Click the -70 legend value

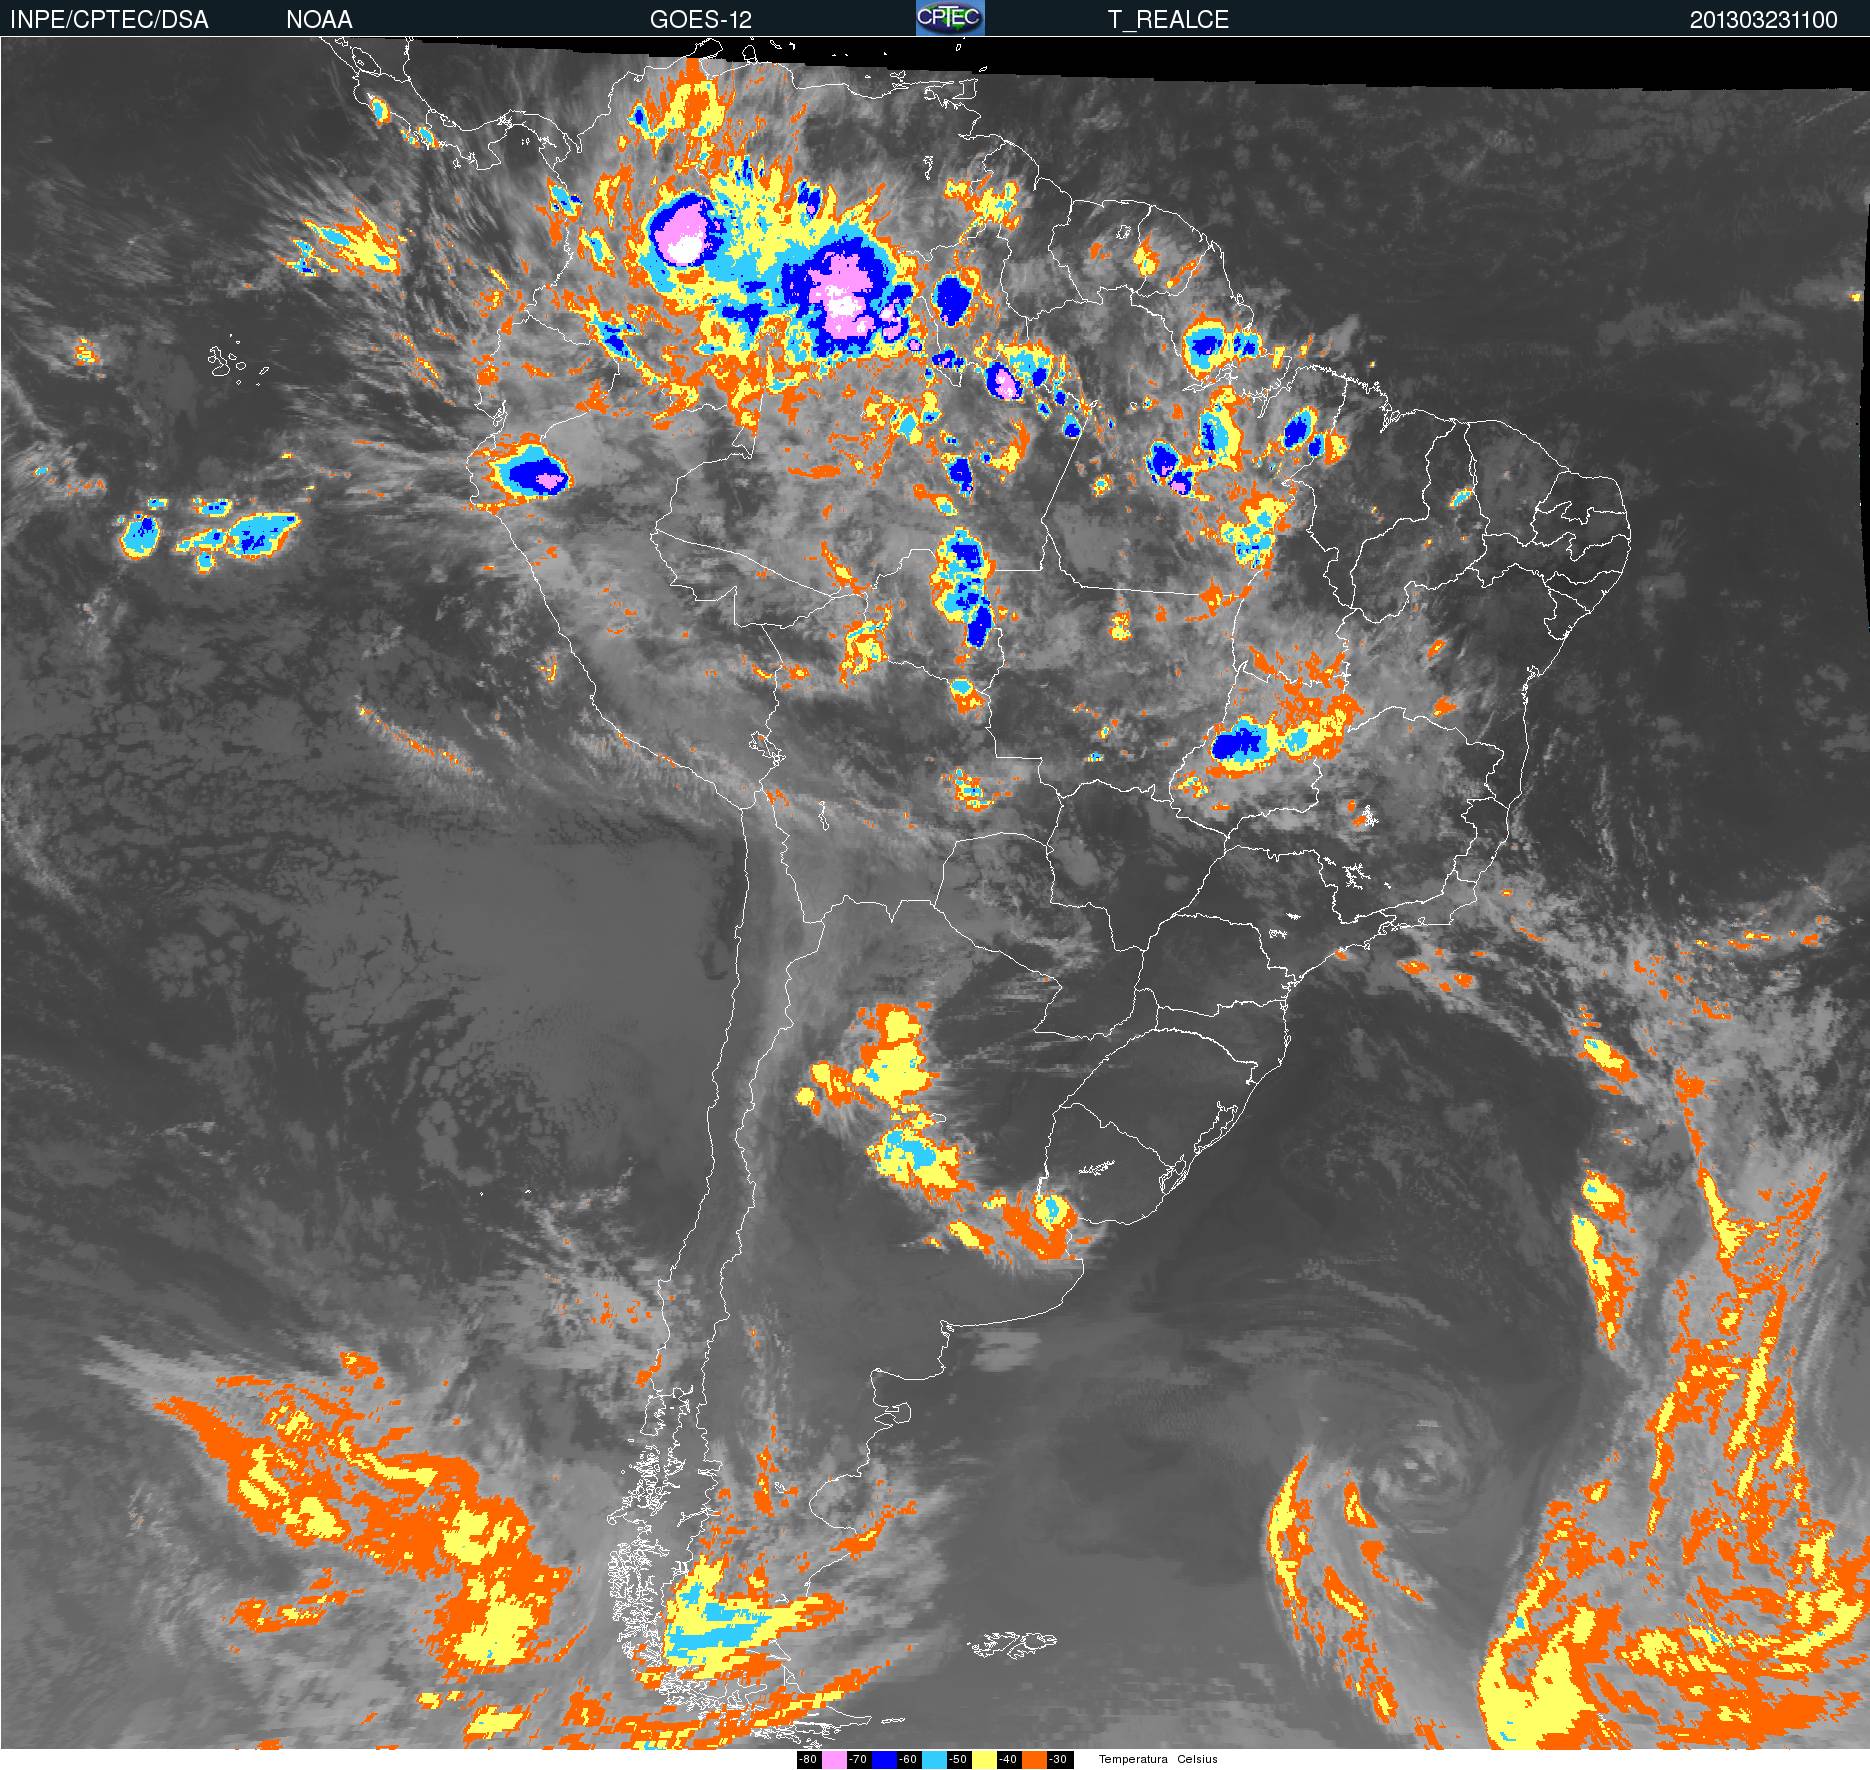[858, 1760]
